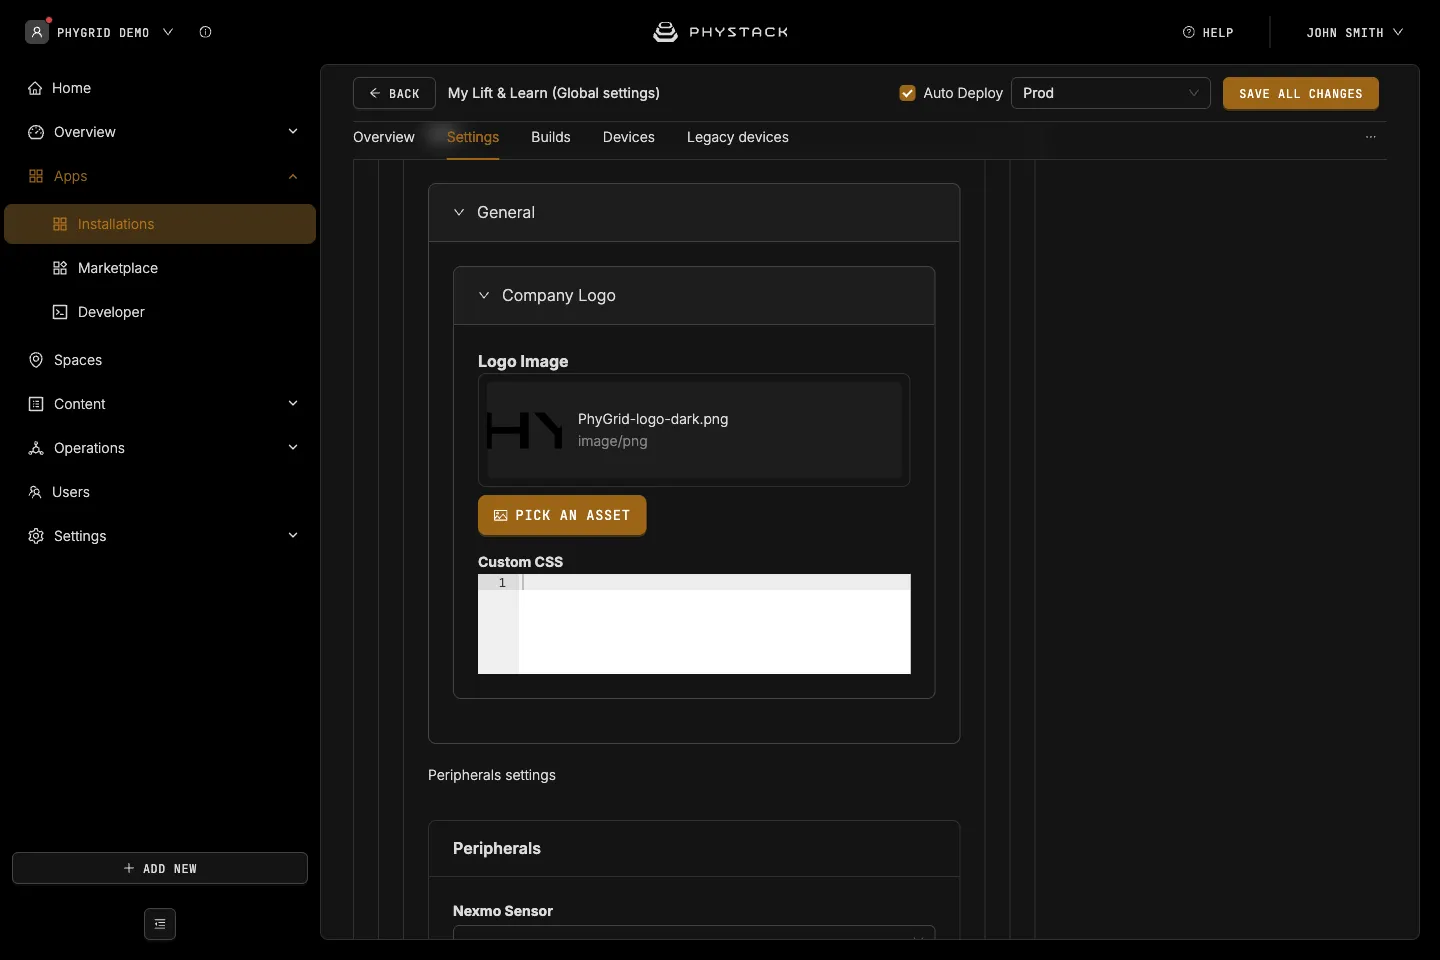The image size is (1440, 960).
Task: Click the Help question mark icon
Action: (x=1189, y=32)
